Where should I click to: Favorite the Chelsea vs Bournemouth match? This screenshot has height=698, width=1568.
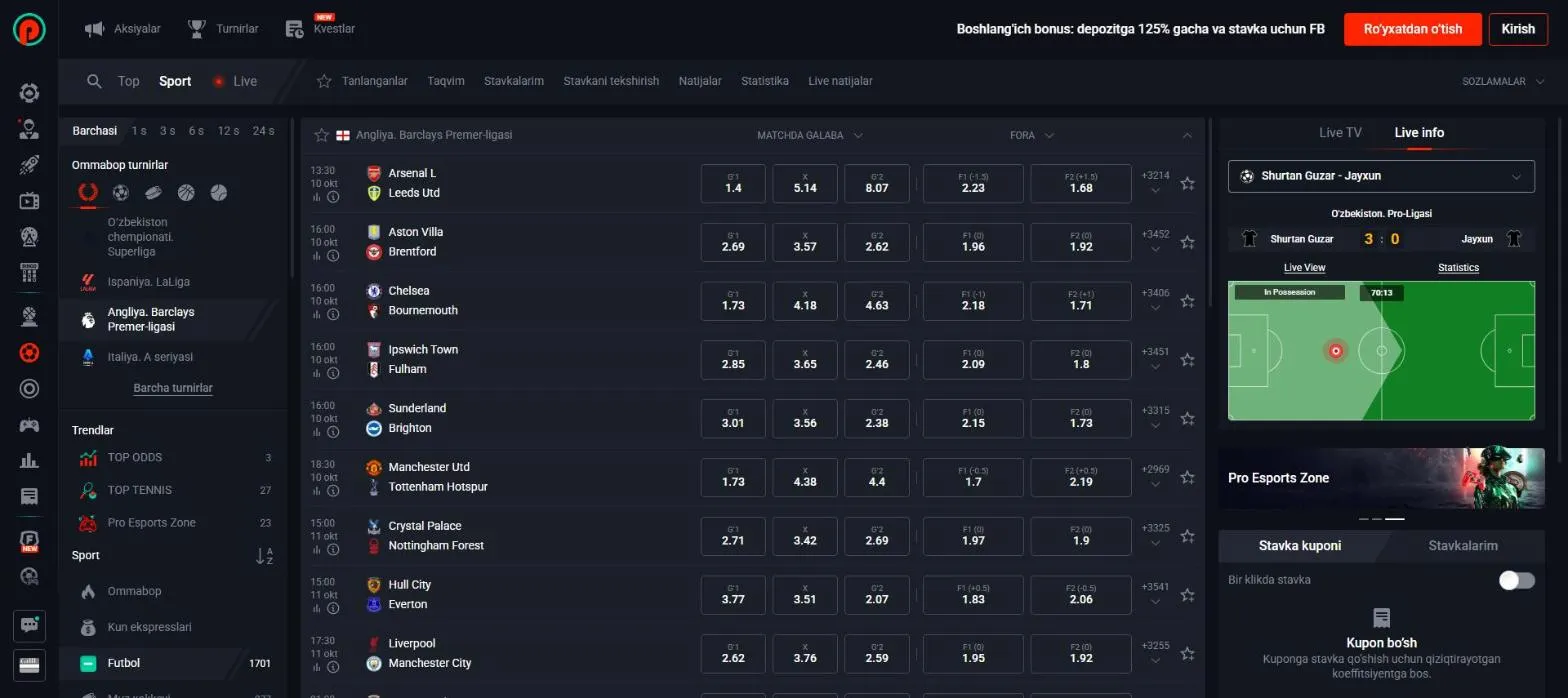[1187, 301]
